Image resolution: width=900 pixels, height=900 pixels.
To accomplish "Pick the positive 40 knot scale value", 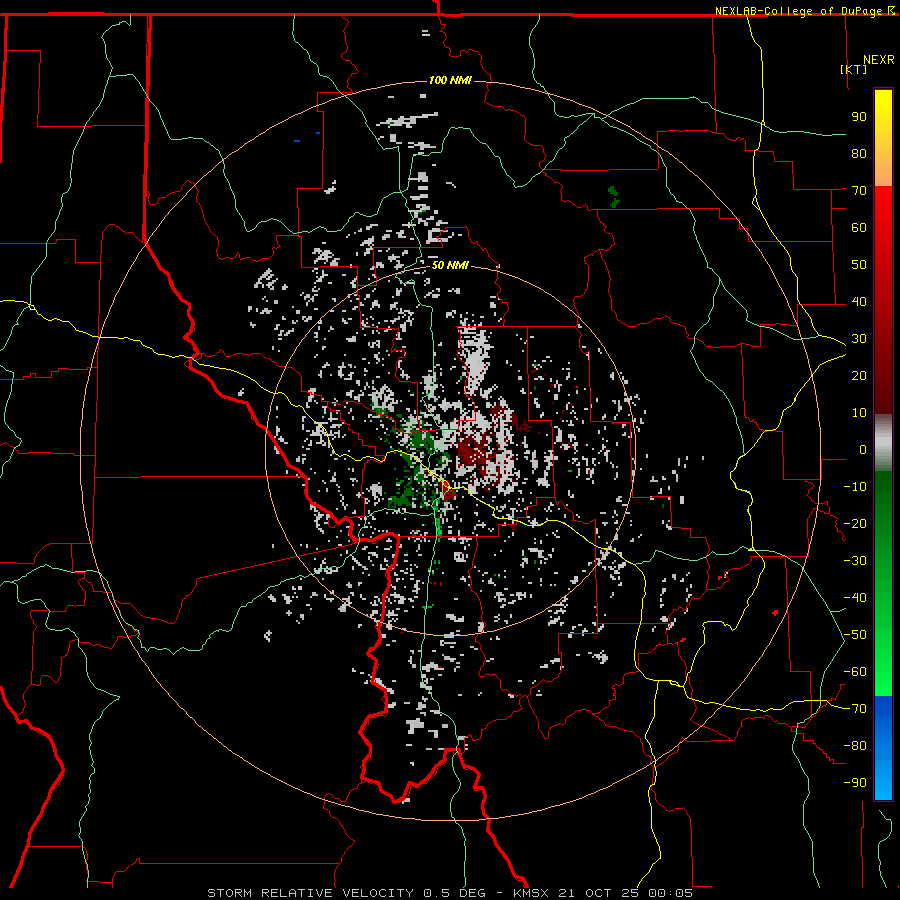I will pyautogui.click(x=859, y=302).
